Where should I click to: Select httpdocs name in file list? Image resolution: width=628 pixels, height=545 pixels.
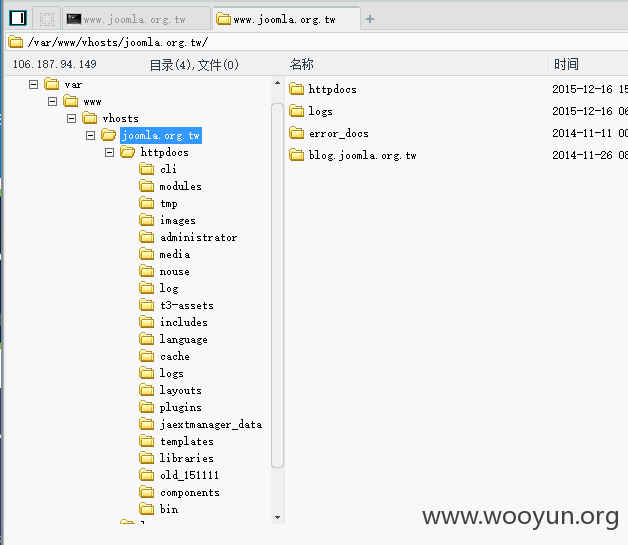click(332, 89)
